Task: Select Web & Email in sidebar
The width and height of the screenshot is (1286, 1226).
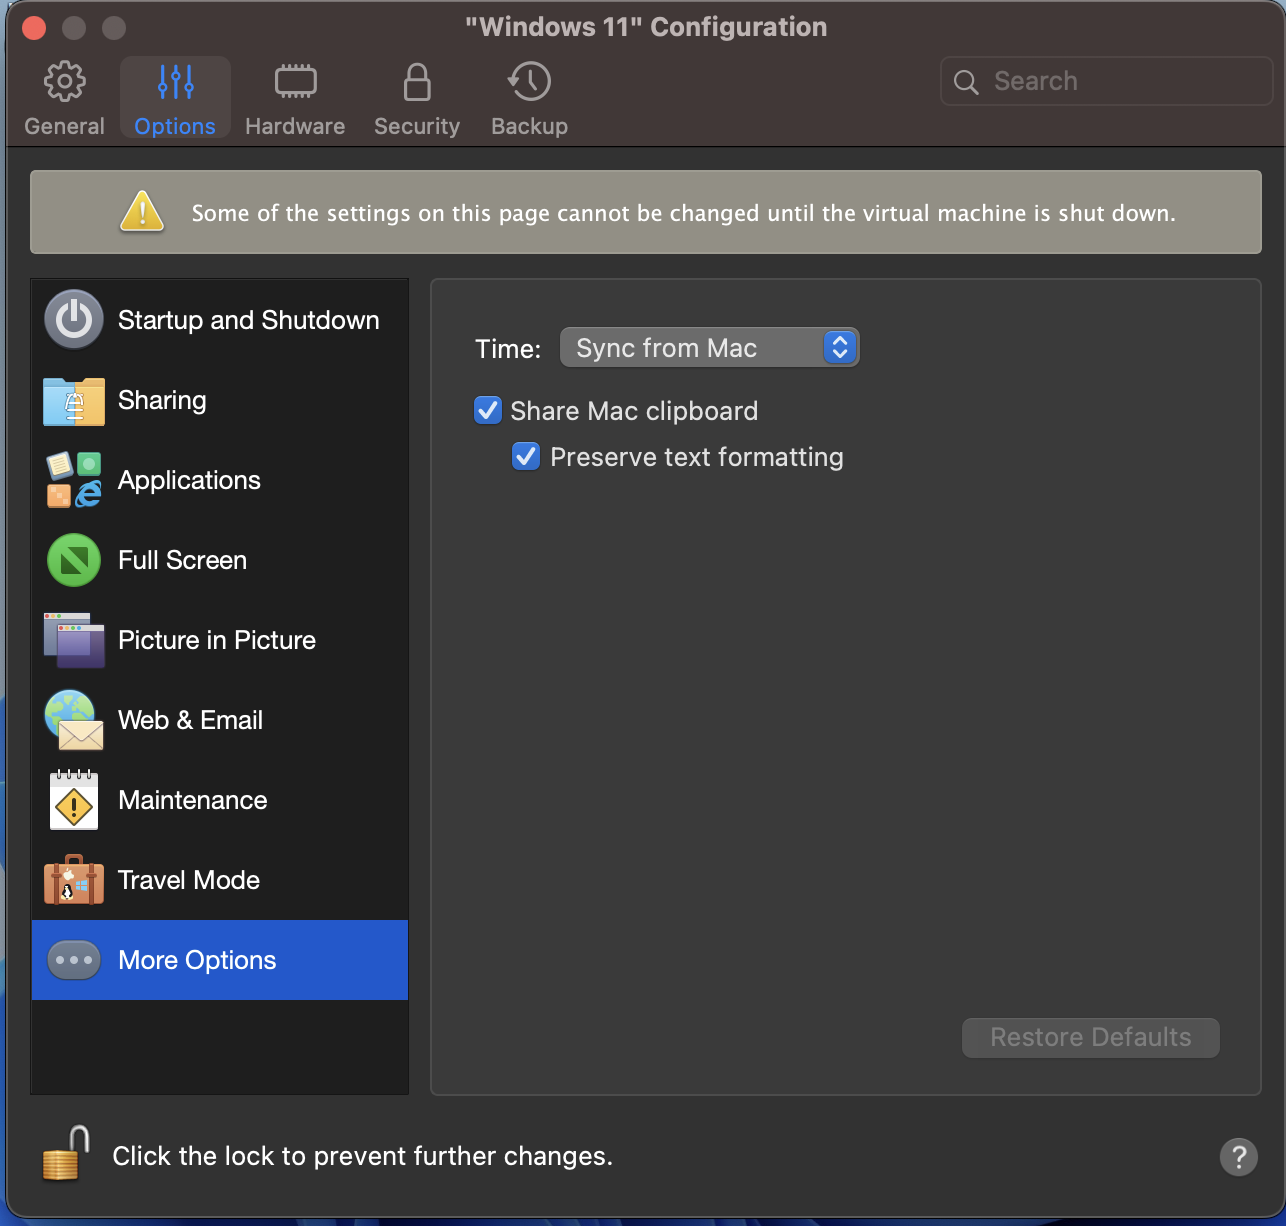Action: [x=220, y=720]
